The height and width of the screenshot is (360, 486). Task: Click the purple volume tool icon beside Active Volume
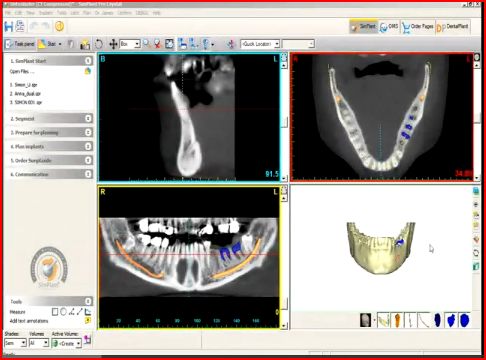pos(87,339)
